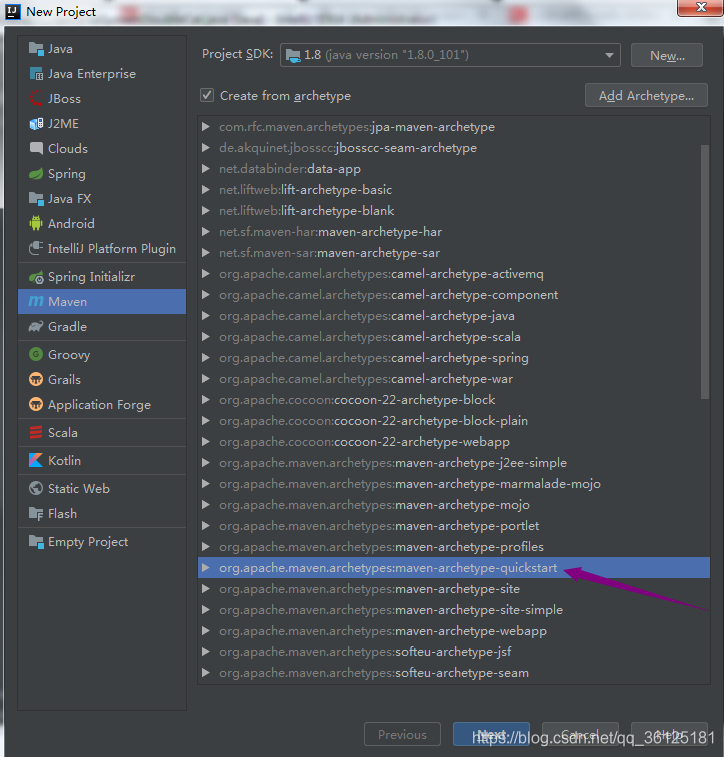Click the SDK folder icon in combo box
This screenshot has height=757, width=724.
293,56
